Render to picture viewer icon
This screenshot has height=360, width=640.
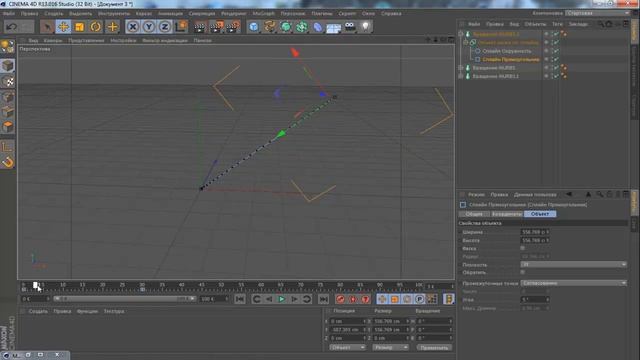pyautogui.click(x=216, y=27)
